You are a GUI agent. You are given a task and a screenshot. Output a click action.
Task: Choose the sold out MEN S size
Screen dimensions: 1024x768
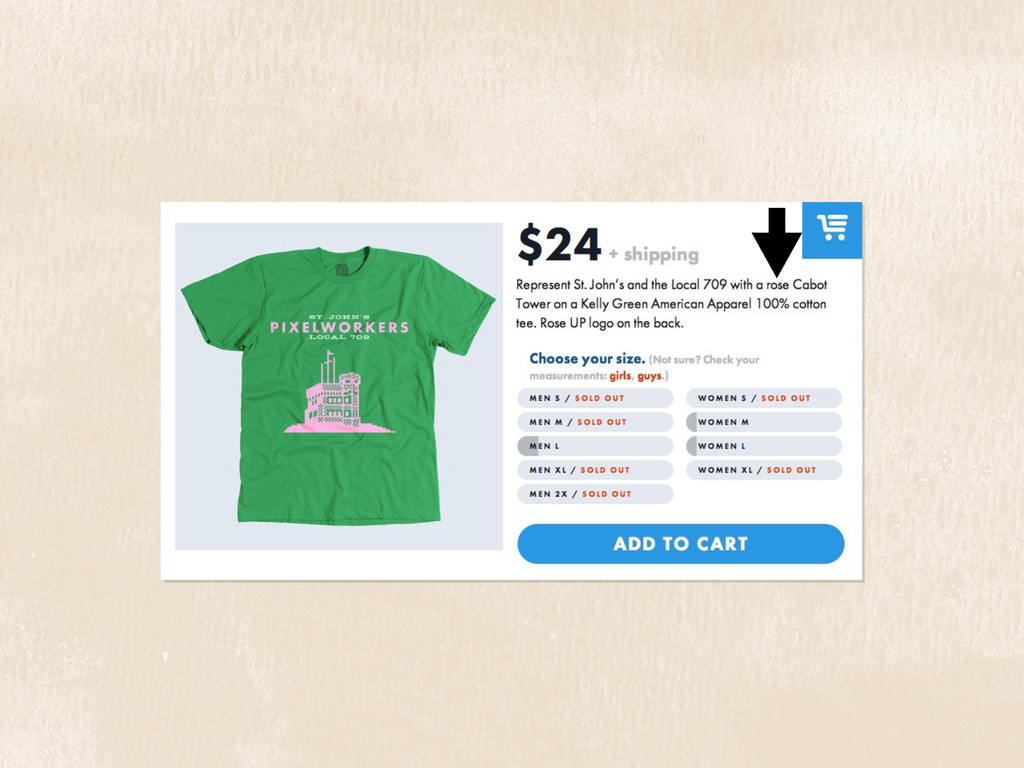[595, 398]
